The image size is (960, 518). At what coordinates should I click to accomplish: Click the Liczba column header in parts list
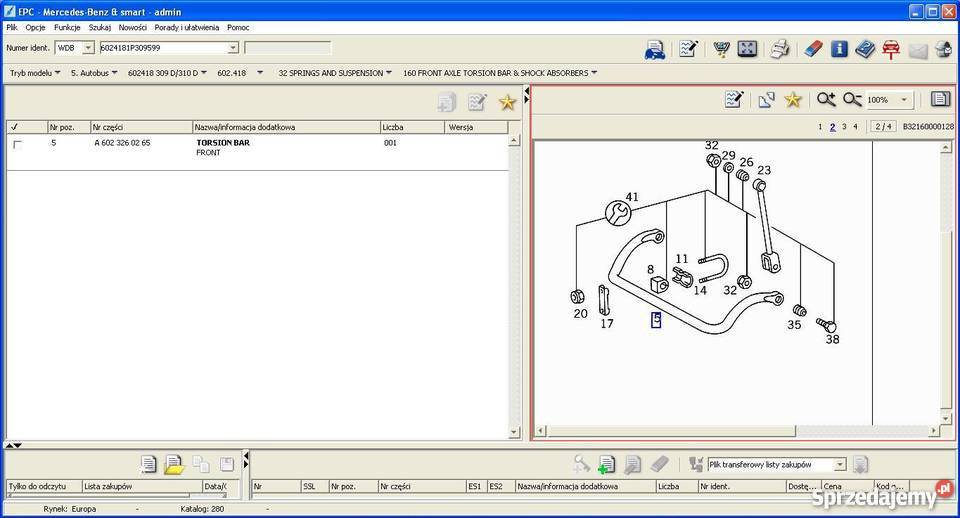tap(412, 127)
